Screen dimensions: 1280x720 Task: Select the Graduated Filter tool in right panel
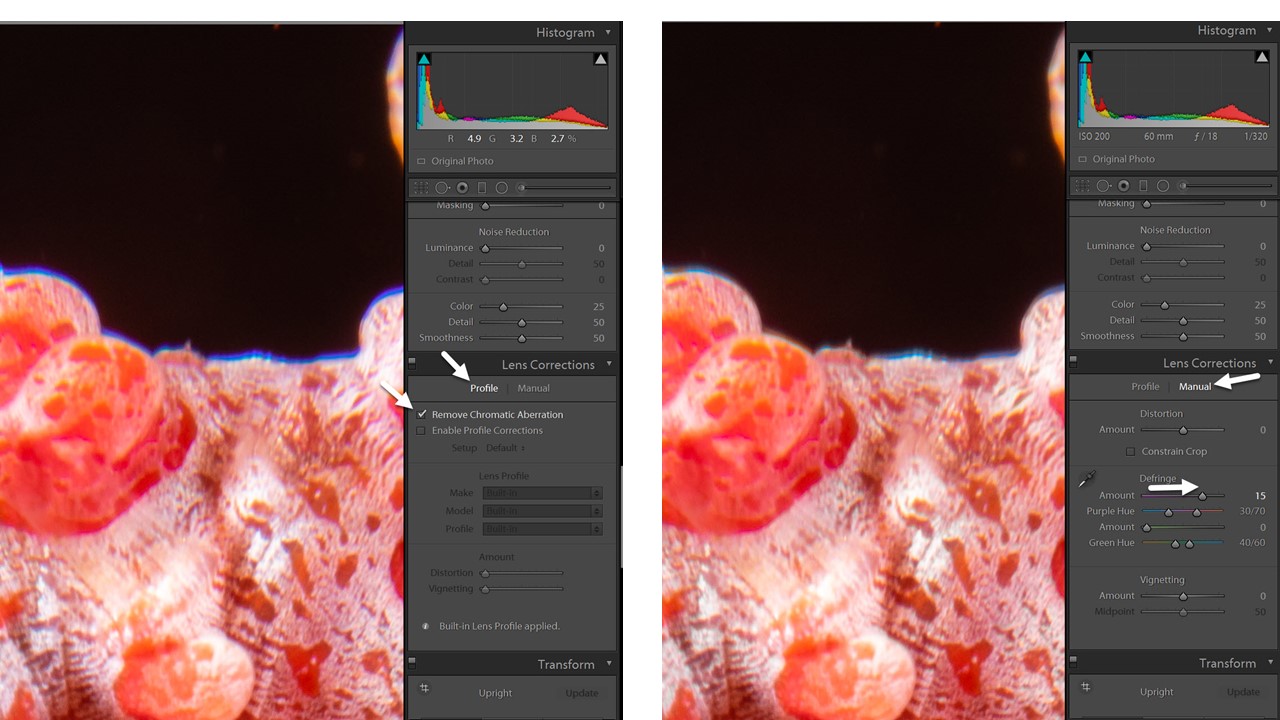(x=1143, y=186)
